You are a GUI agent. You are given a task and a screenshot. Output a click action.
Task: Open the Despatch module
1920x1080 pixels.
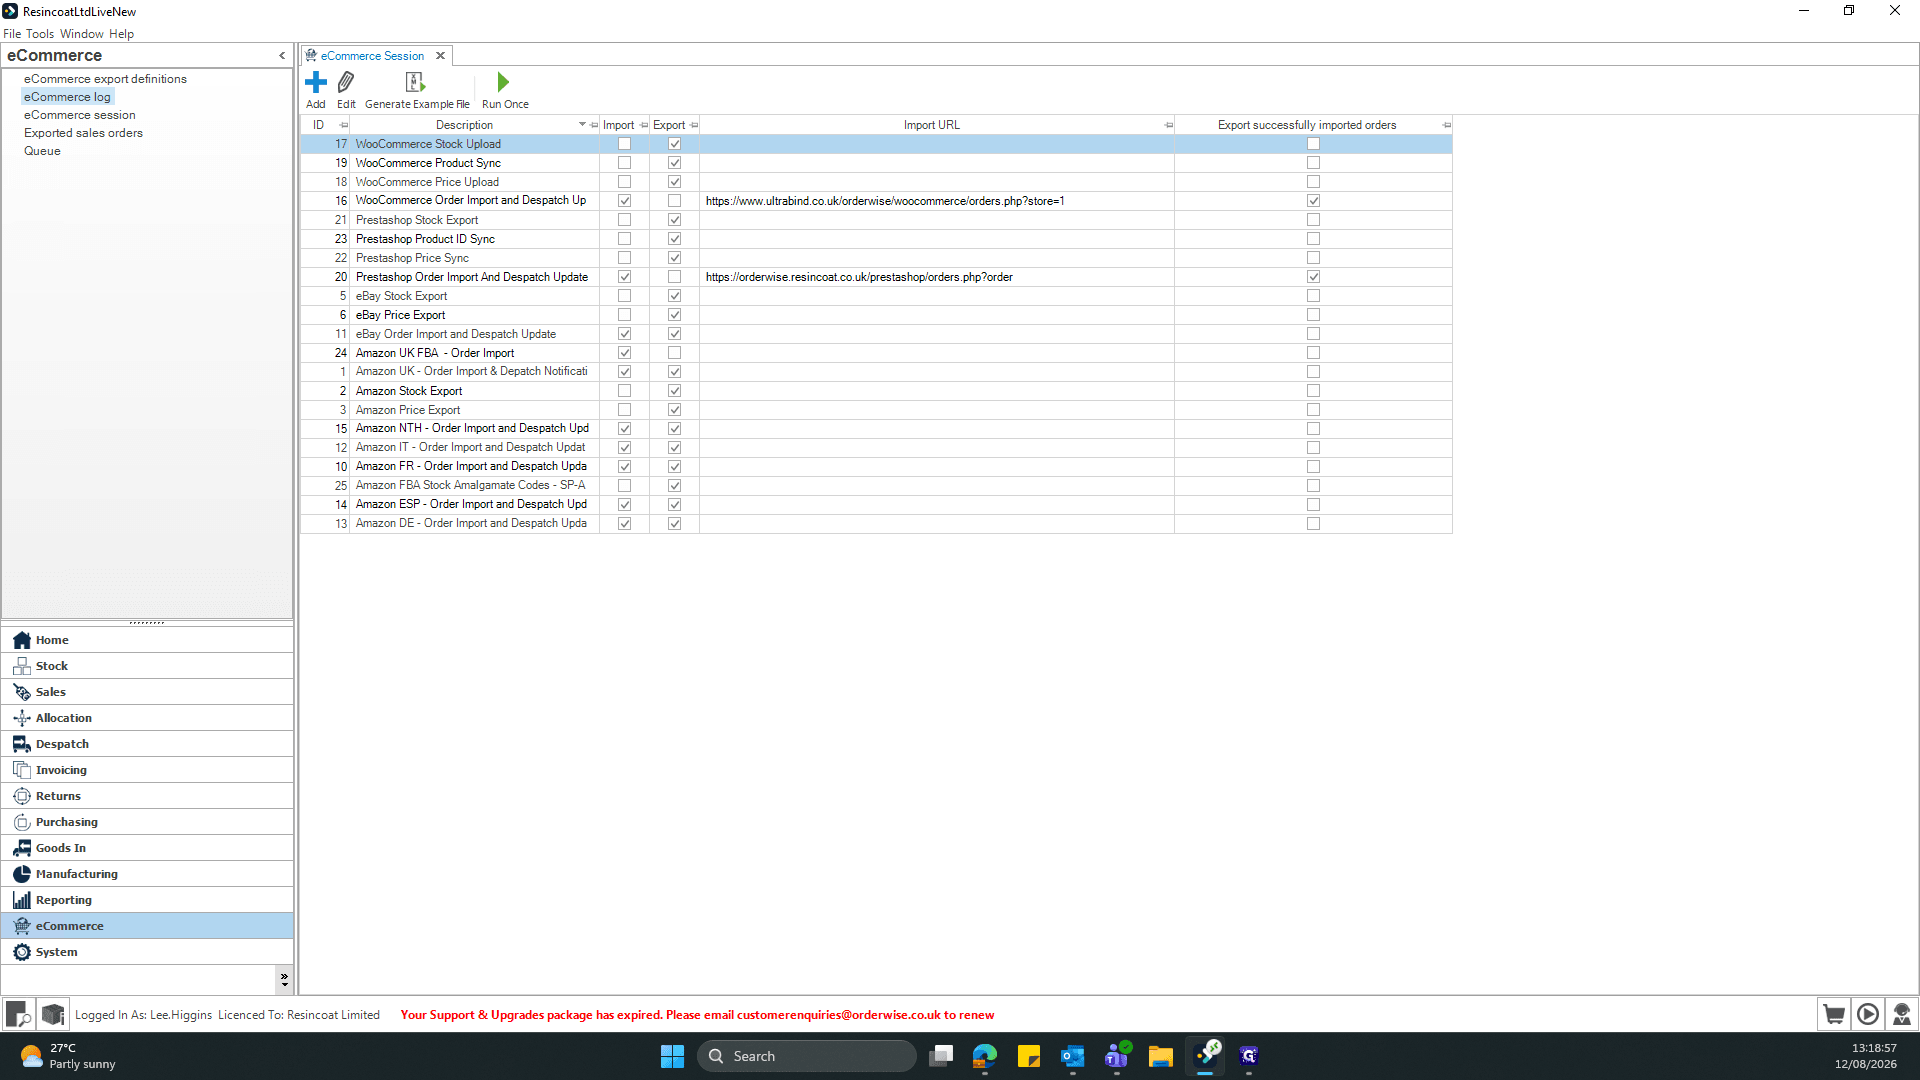147,744
